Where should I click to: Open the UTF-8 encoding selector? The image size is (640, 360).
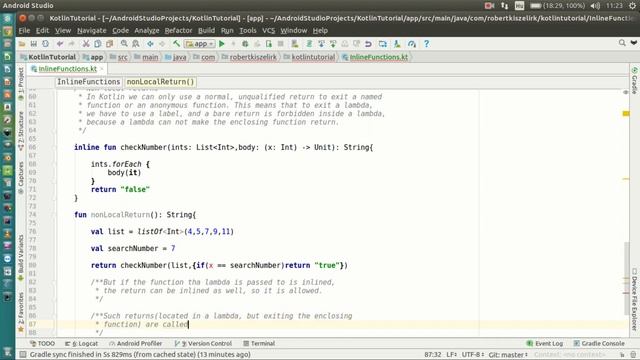[x=472, y=354]
